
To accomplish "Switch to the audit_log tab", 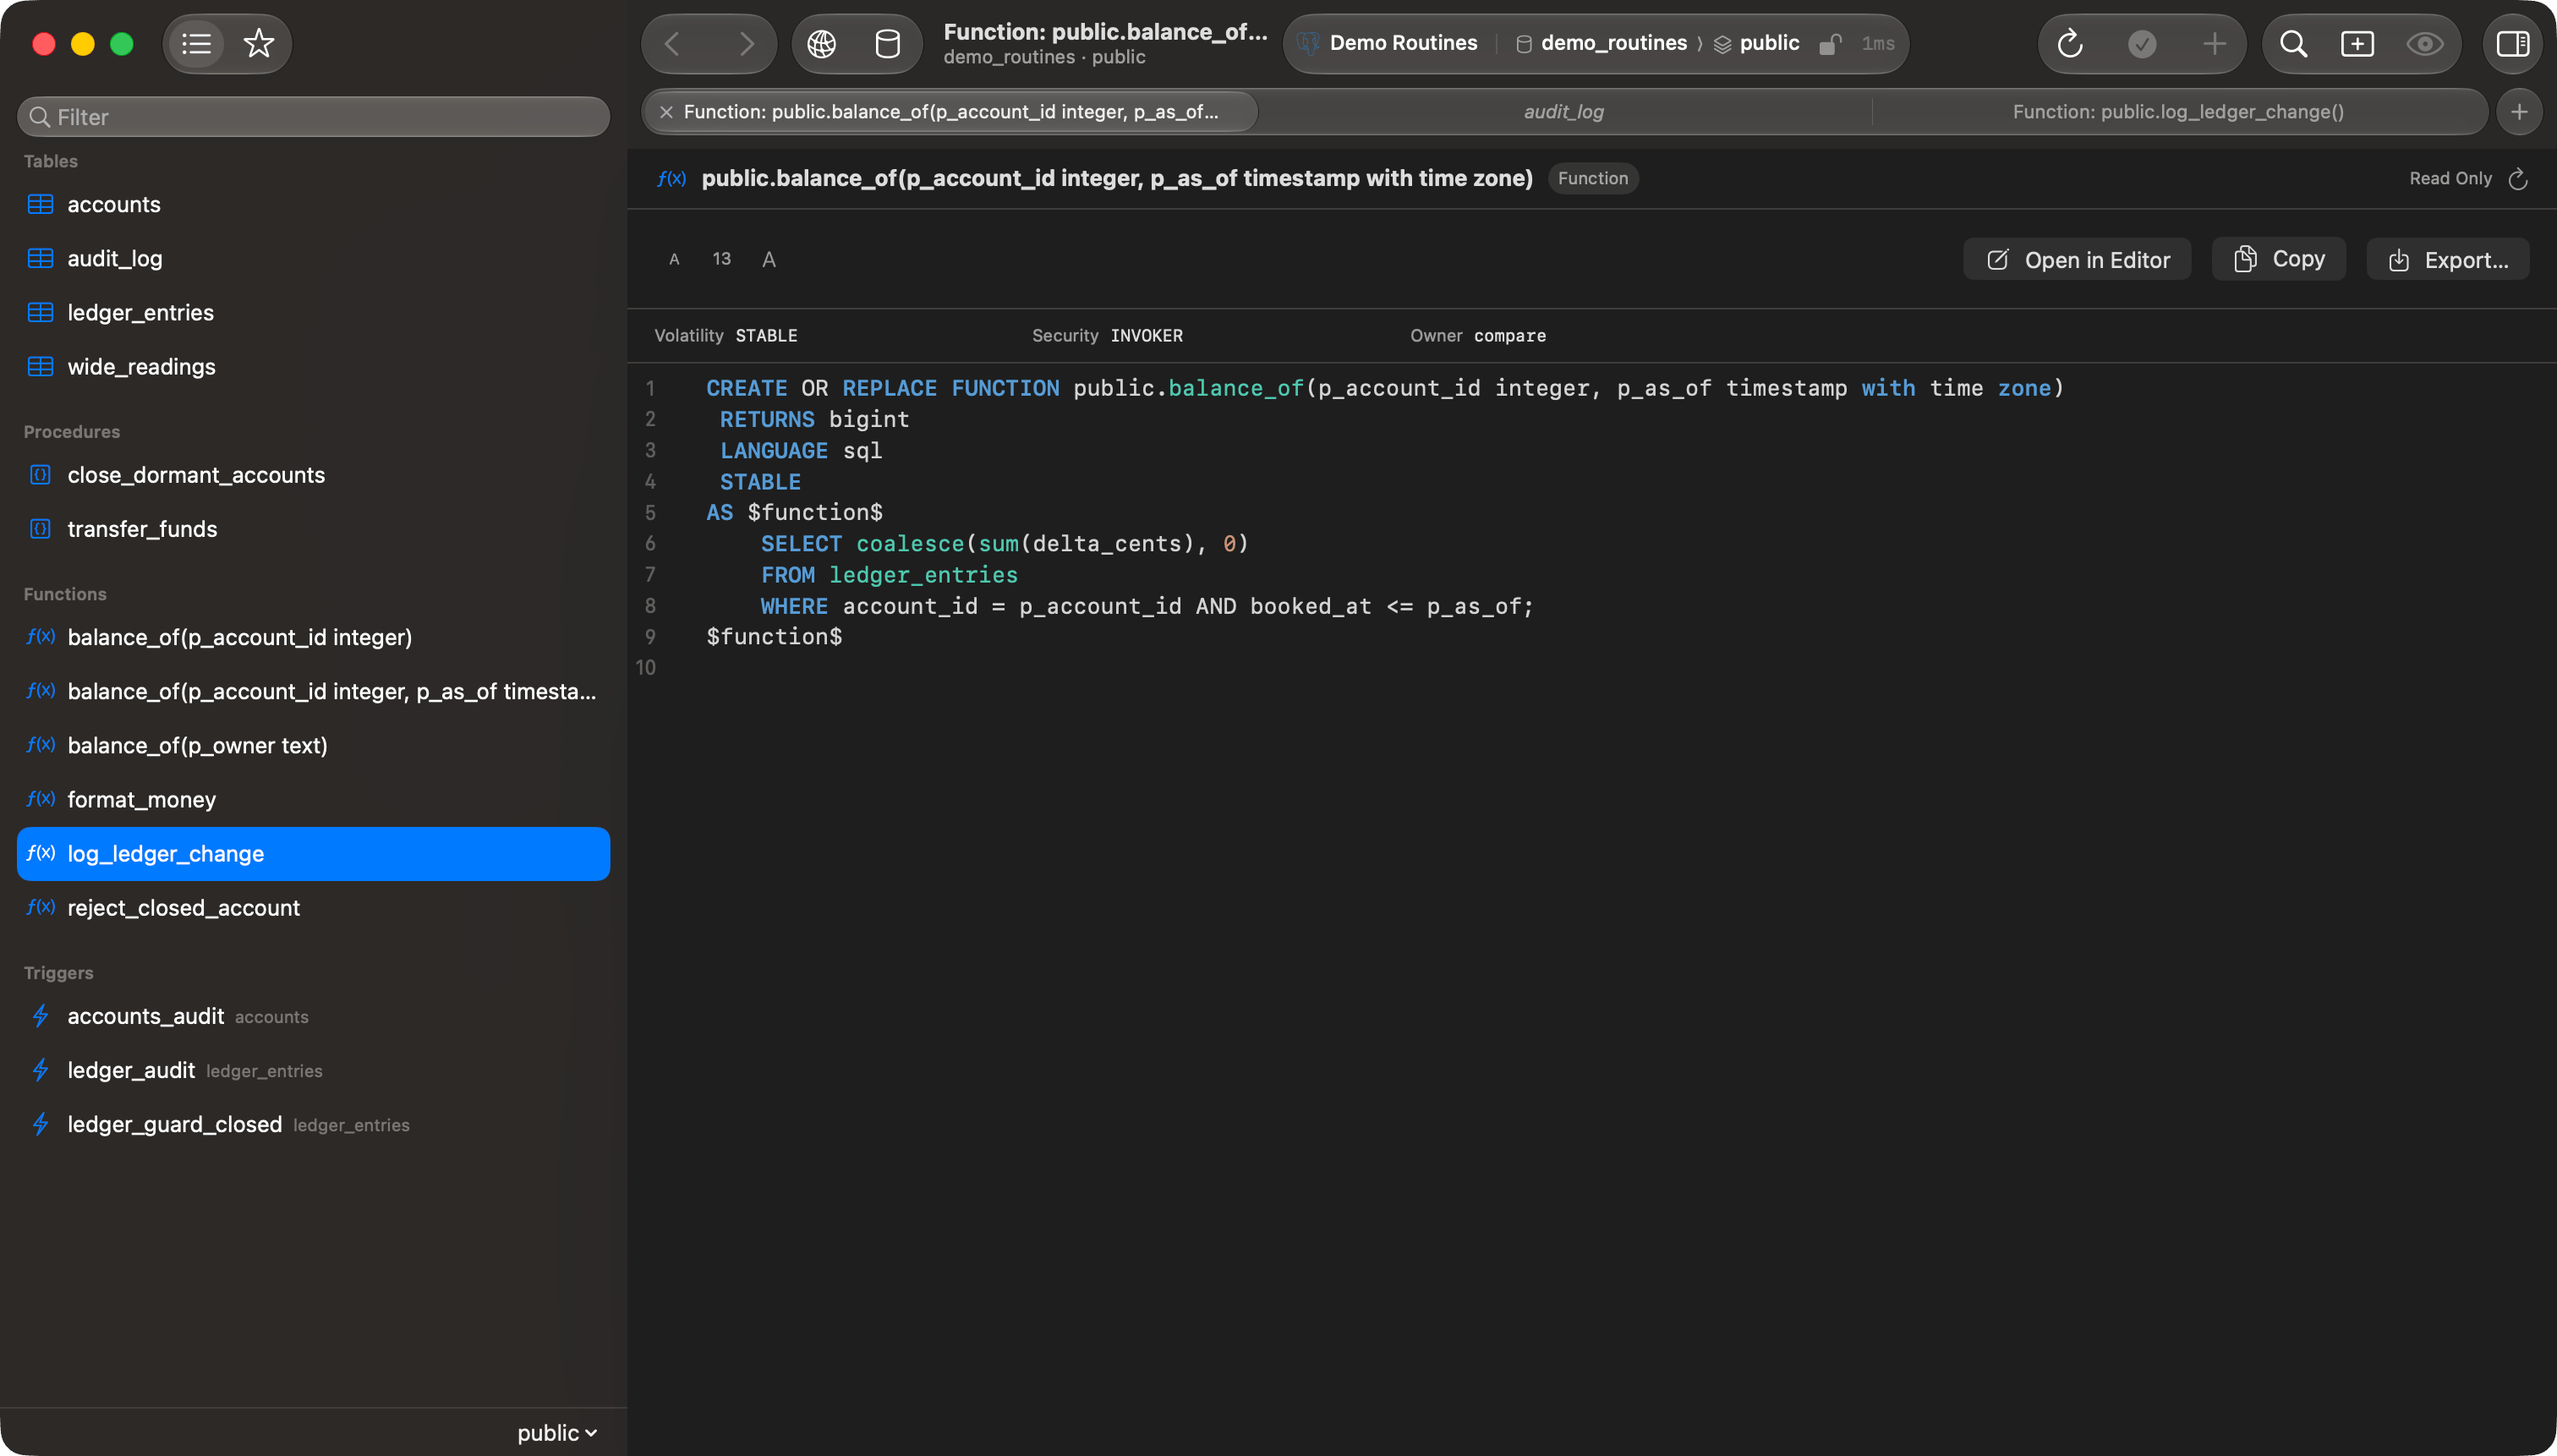I will point(1564,112).
